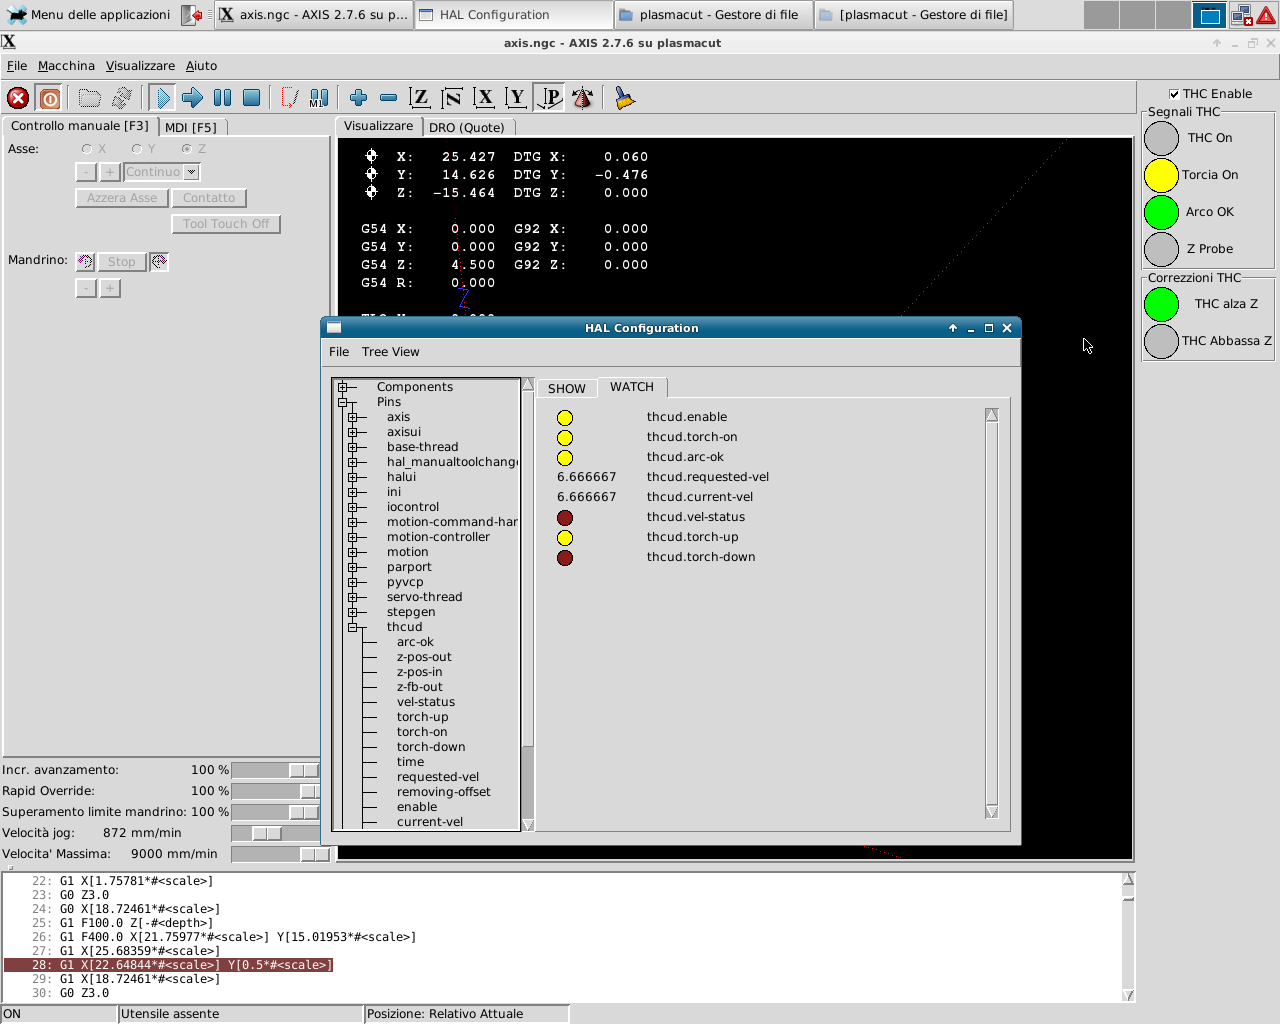Stop program execution icon
This screenshot has height=1024, width=1280.
point(252,98)
